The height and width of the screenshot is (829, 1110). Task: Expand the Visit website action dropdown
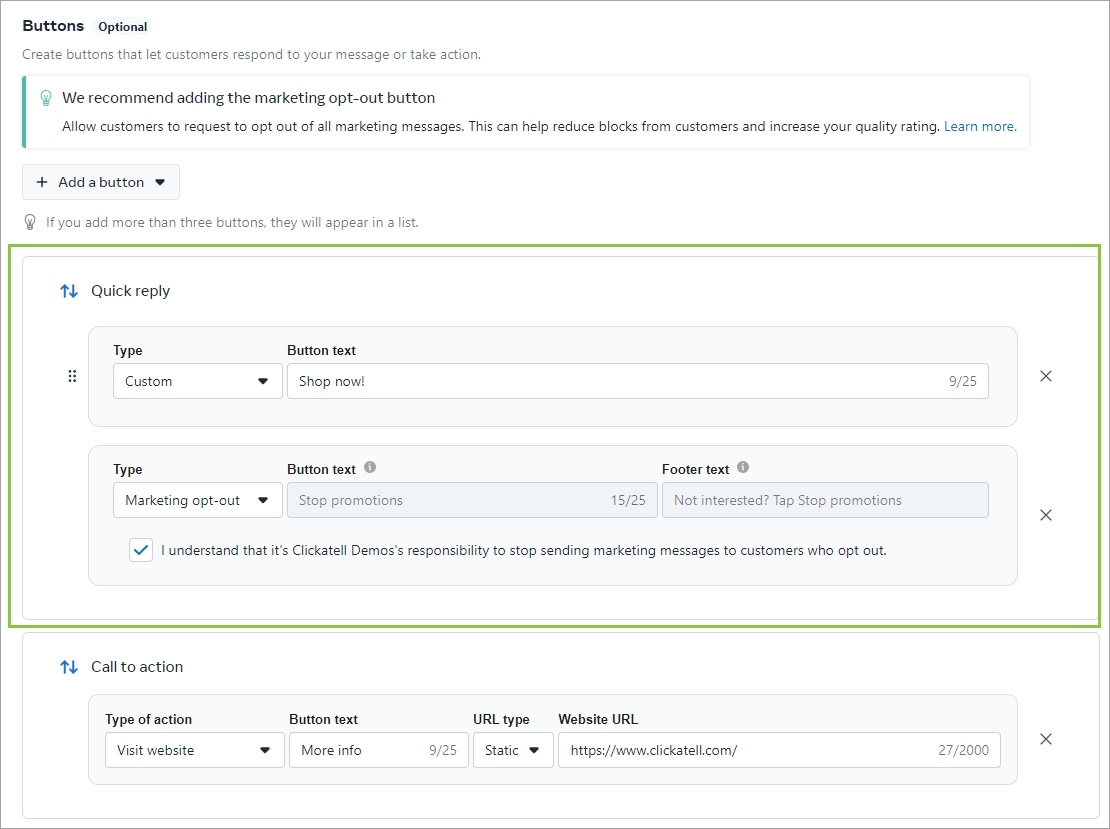pos(194,750)
